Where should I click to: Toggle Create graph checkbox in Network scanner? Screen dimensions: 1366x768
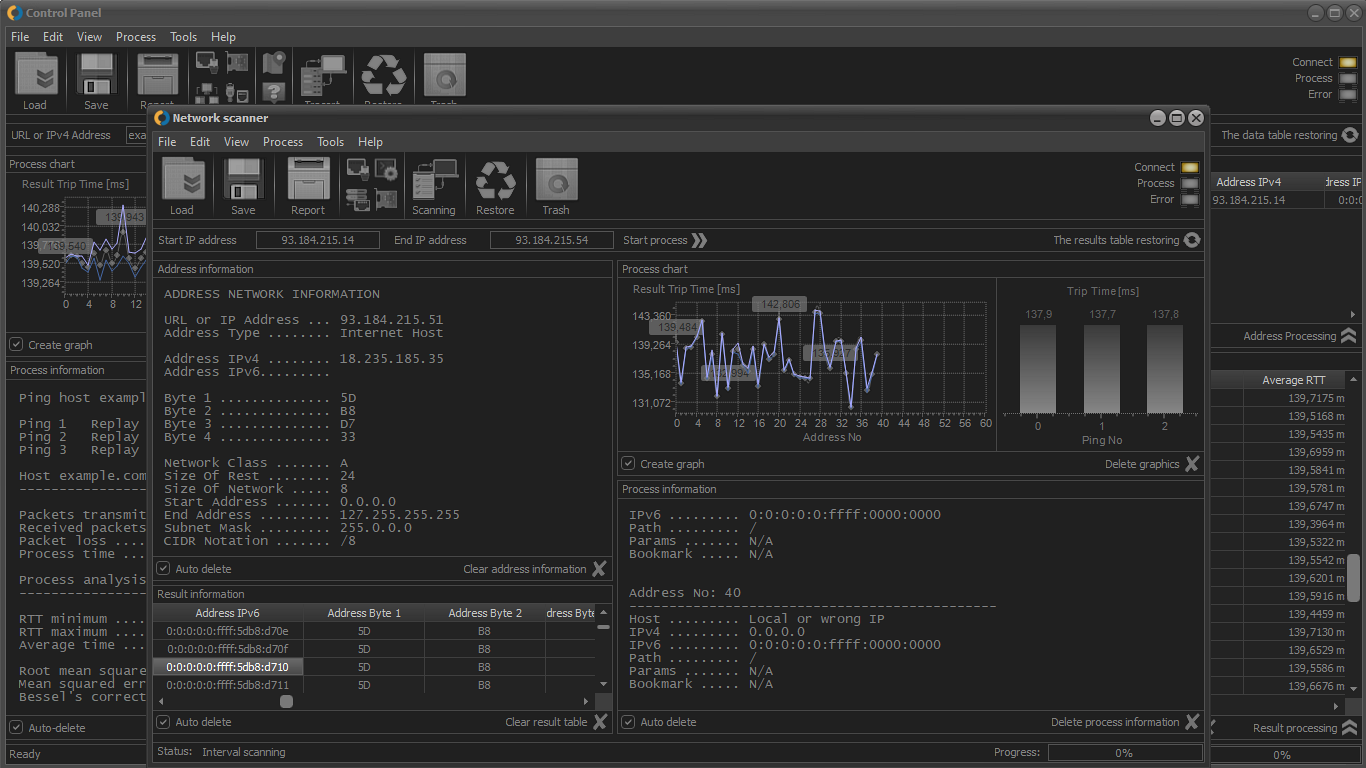pos(629,464)
